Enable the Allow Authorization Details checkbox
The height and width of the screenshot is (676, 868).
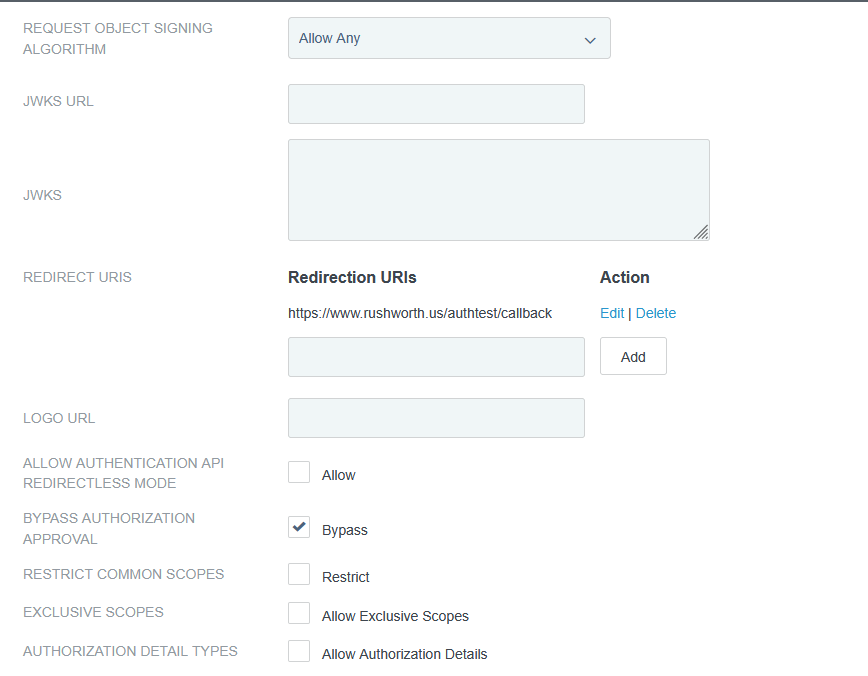tap(299, 652)
